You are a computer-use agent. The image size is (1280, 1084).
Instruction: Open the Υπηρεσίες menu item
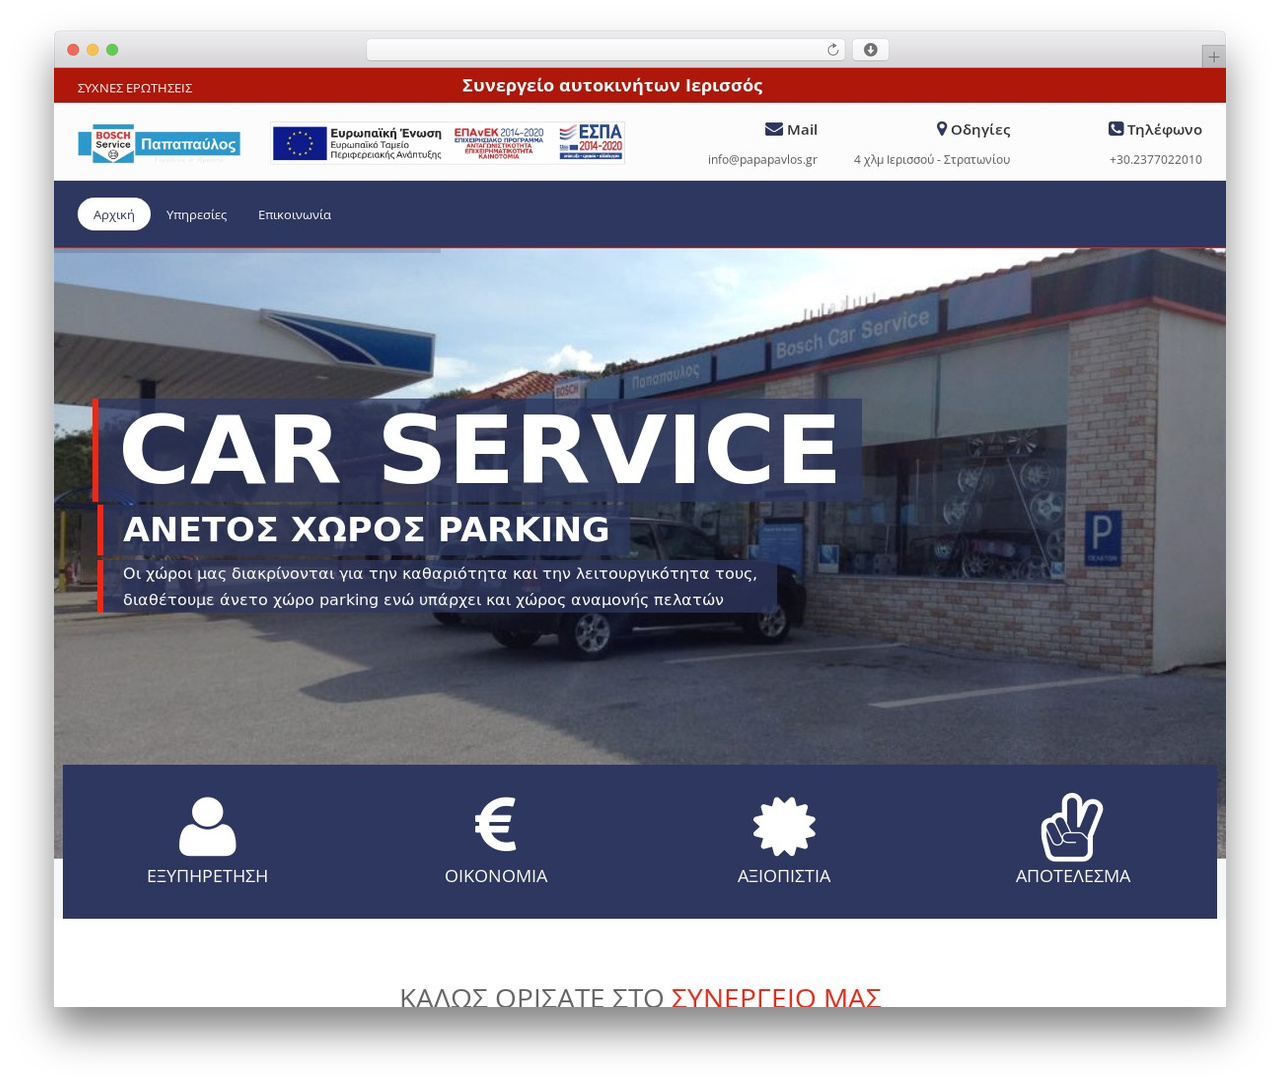(x=196, y=215)
